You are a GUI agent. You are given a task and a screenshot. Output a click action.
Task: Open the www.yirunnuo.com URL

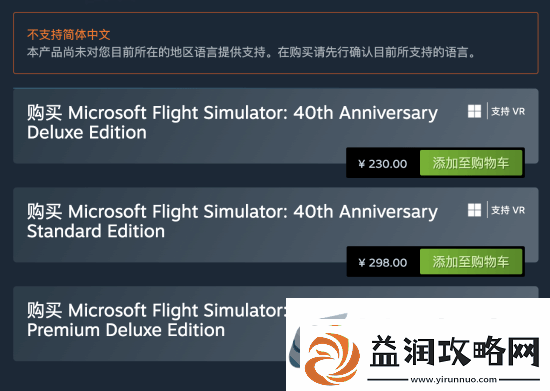(453, 380)
